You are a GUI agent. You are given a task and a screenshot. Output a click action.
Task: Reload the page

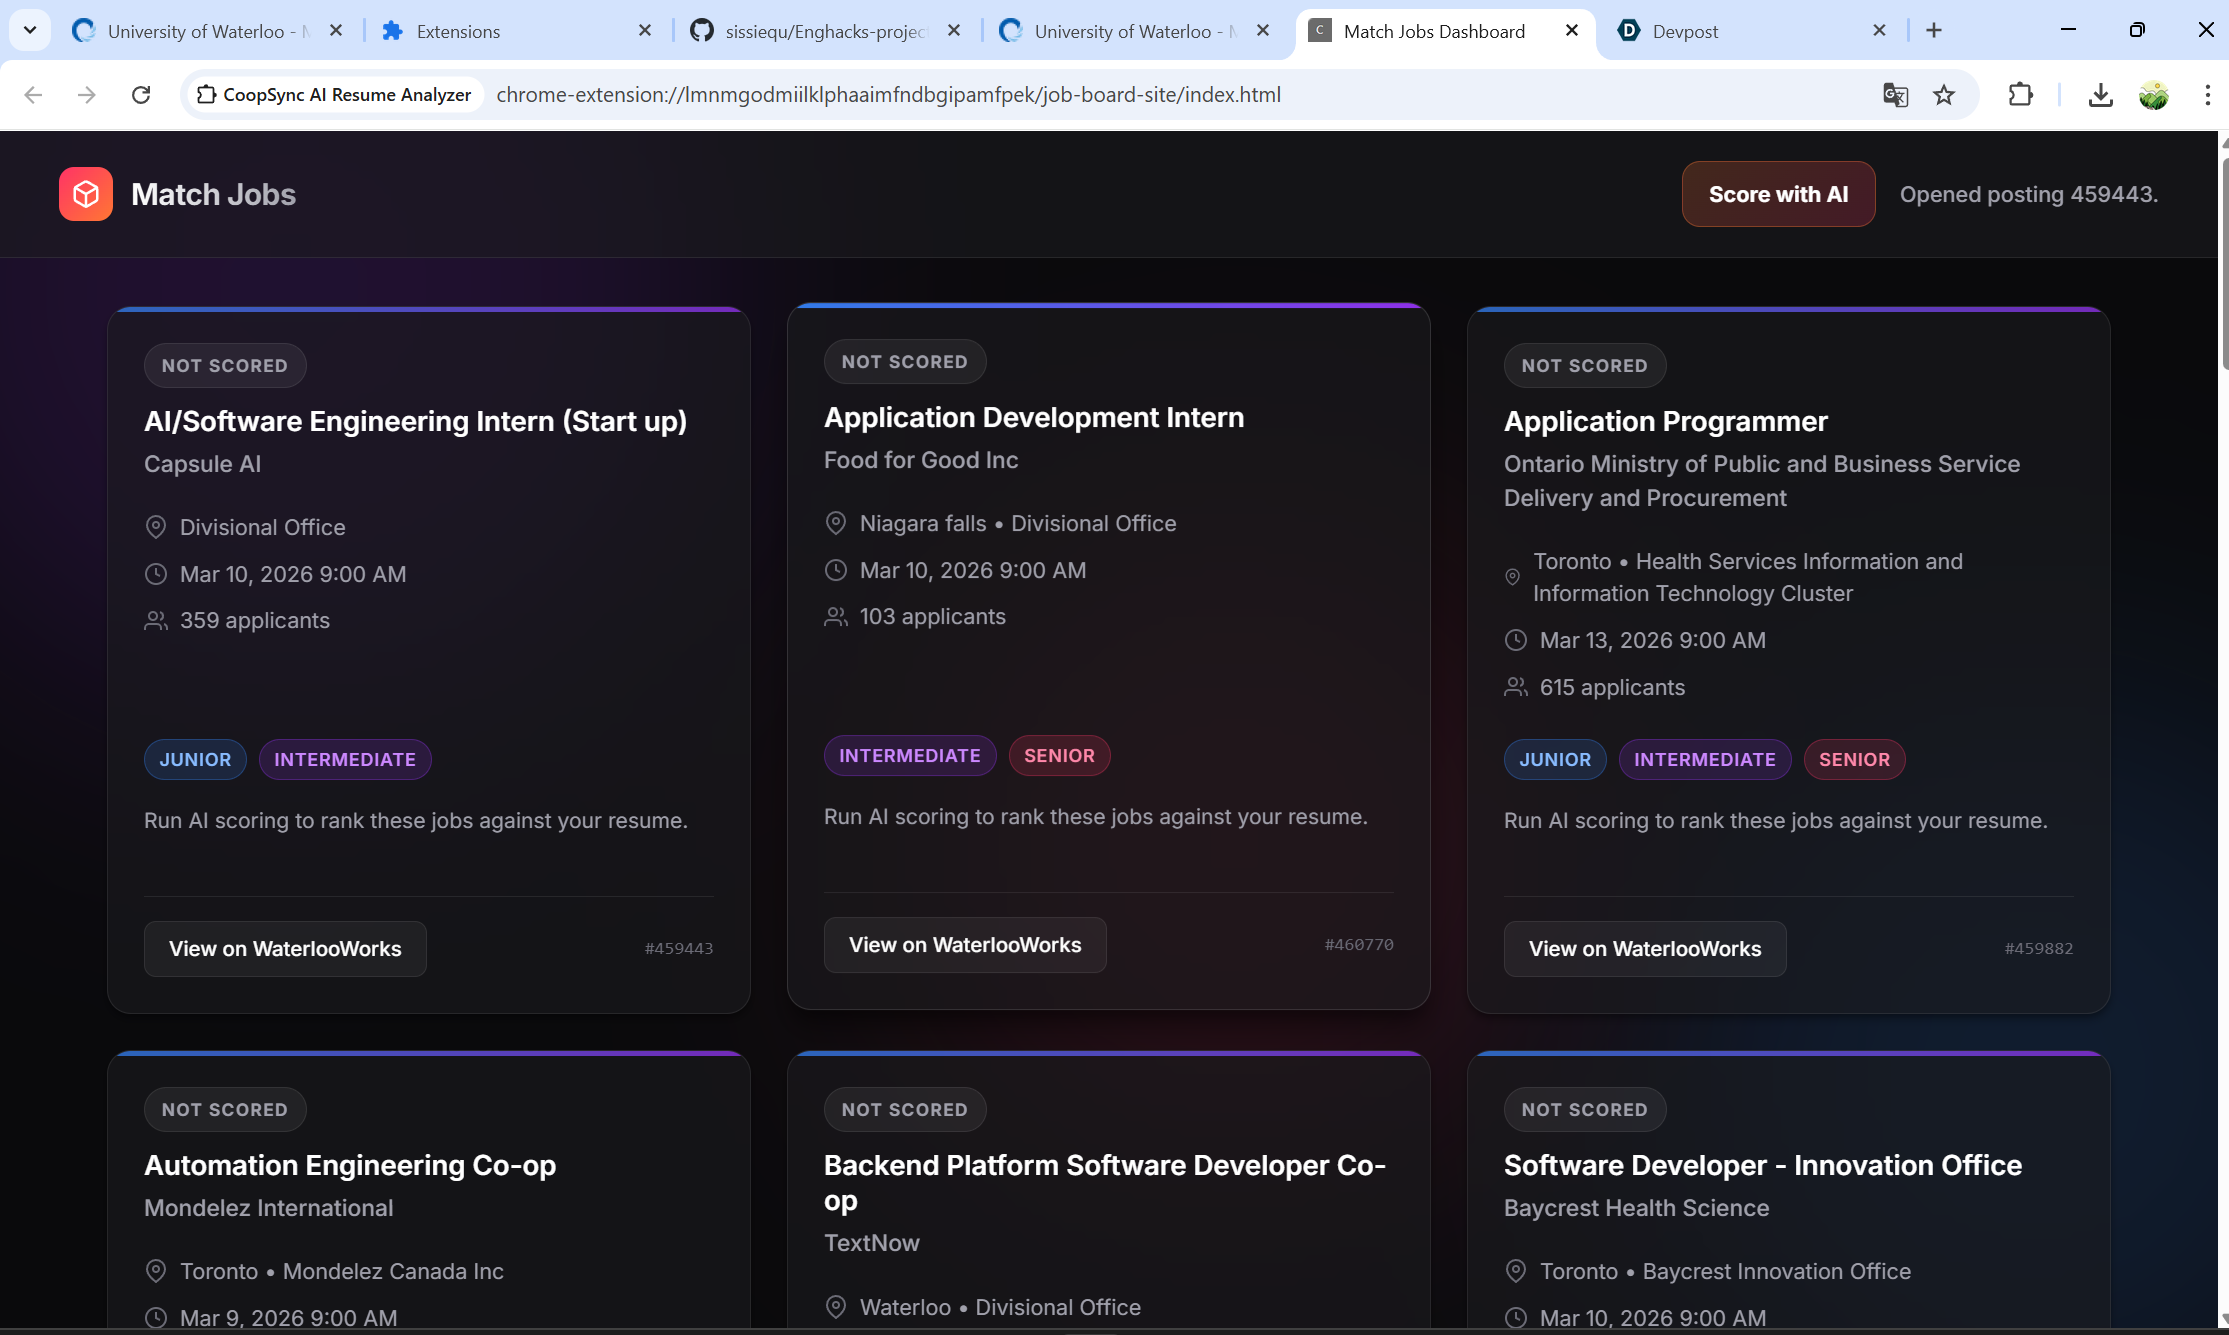[x=141, y=95]
